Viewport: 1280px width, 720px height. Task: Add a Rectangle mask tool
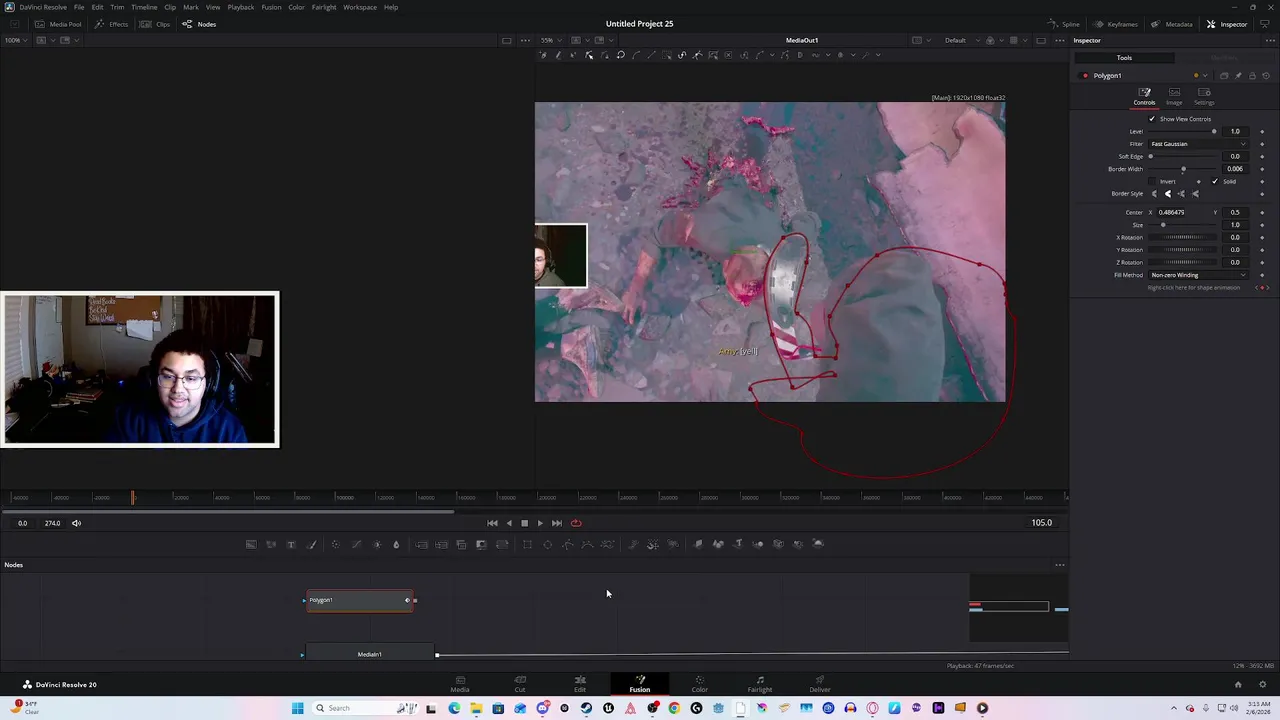click(x=527, y=544)
